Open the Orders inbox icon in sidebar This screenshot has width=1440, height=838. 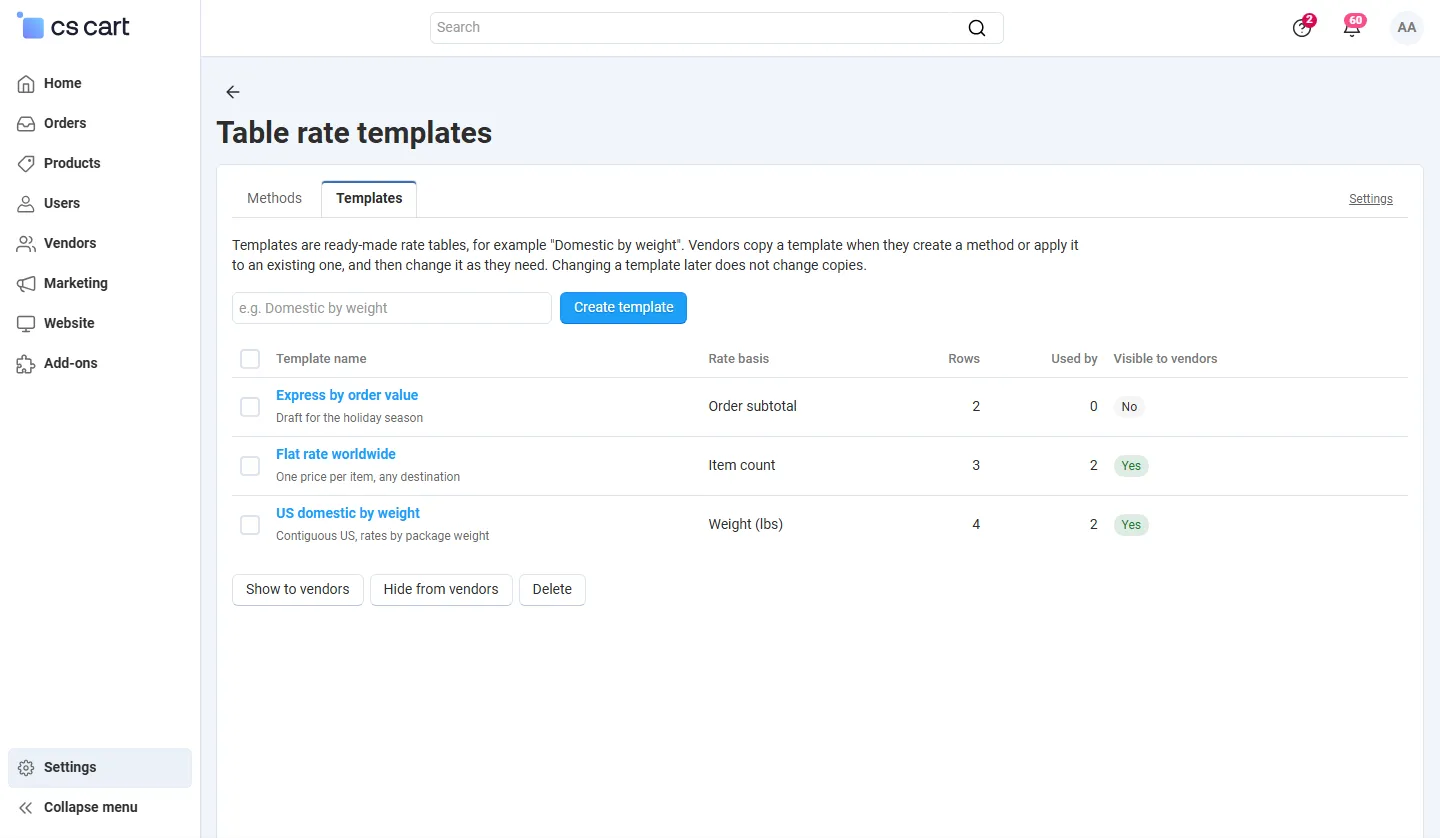point(26,124)
